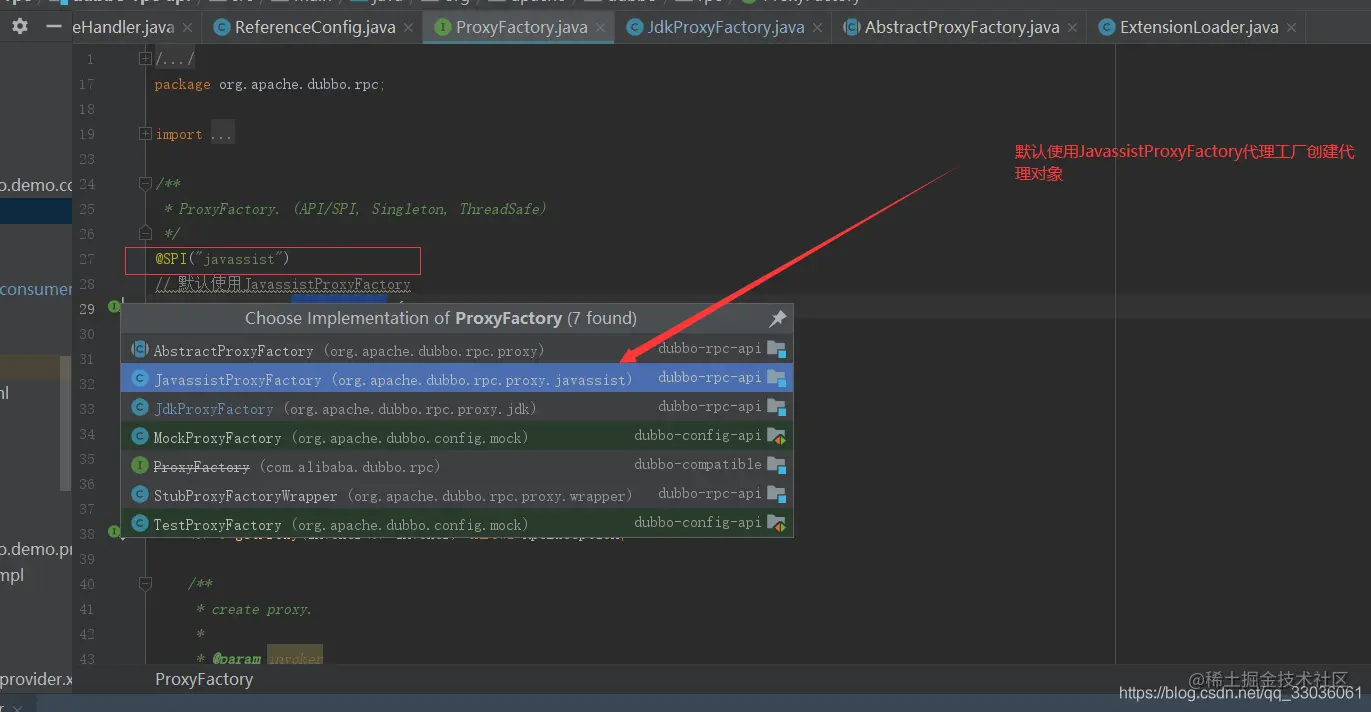Choose MockProxyFactory implementation from the list

point(457,437)
